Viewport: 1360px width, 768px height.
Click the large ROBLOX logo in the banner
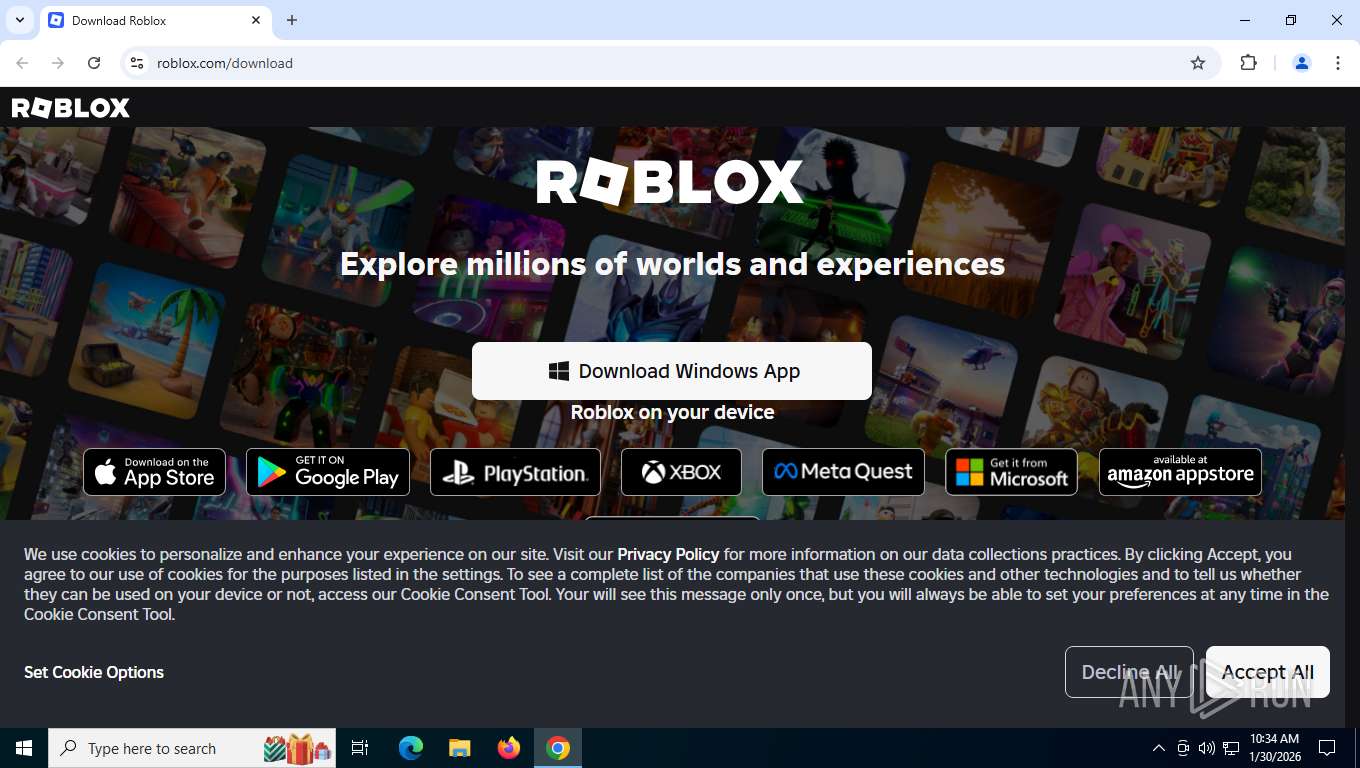point(670,183)
